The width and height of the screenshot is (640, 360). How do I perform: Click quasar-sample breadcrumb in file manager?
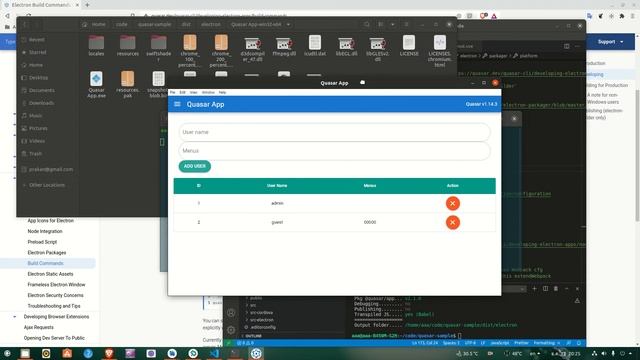click(154, 24)
